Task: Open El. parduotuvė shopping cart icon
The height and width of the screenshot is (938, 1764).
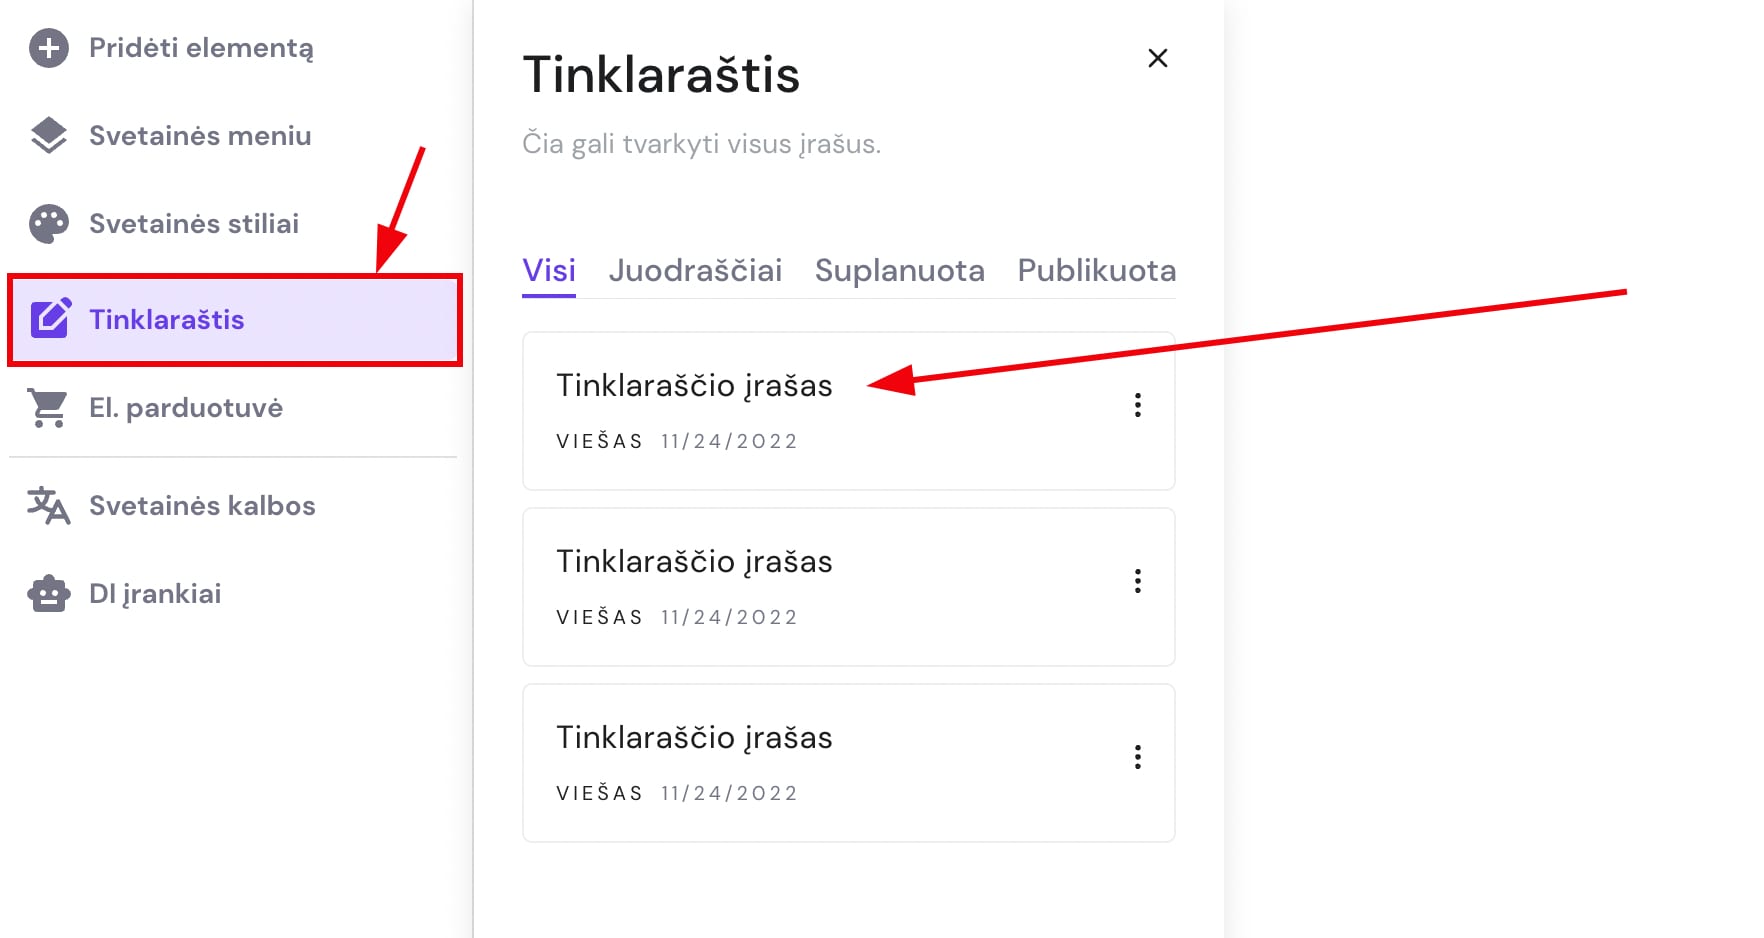Action: 48,407
